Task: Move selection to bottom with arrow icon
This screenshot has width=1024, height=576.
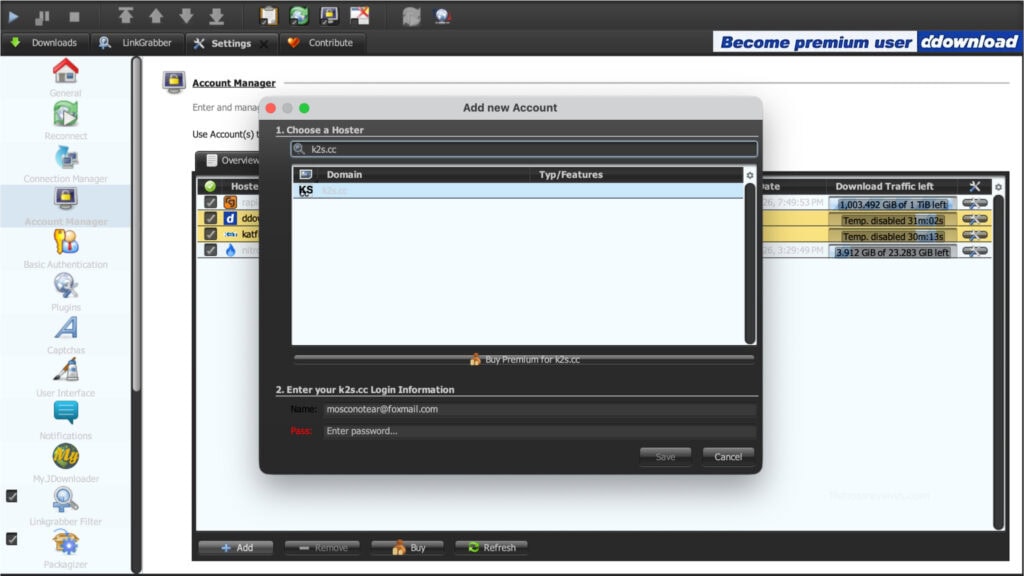Action: pyautogui.click(x=217, y=16)
